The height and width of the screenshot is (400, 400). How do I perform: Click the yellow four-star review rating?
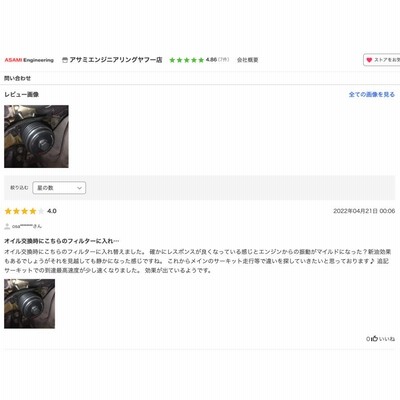point(24,211)
